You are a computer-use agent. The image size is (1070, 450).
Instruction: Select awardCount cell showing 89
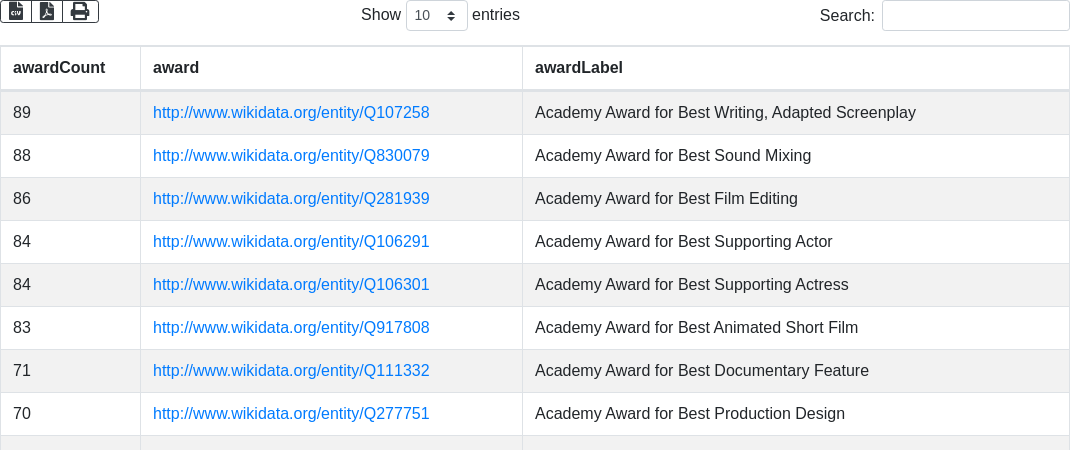[70, 113]
